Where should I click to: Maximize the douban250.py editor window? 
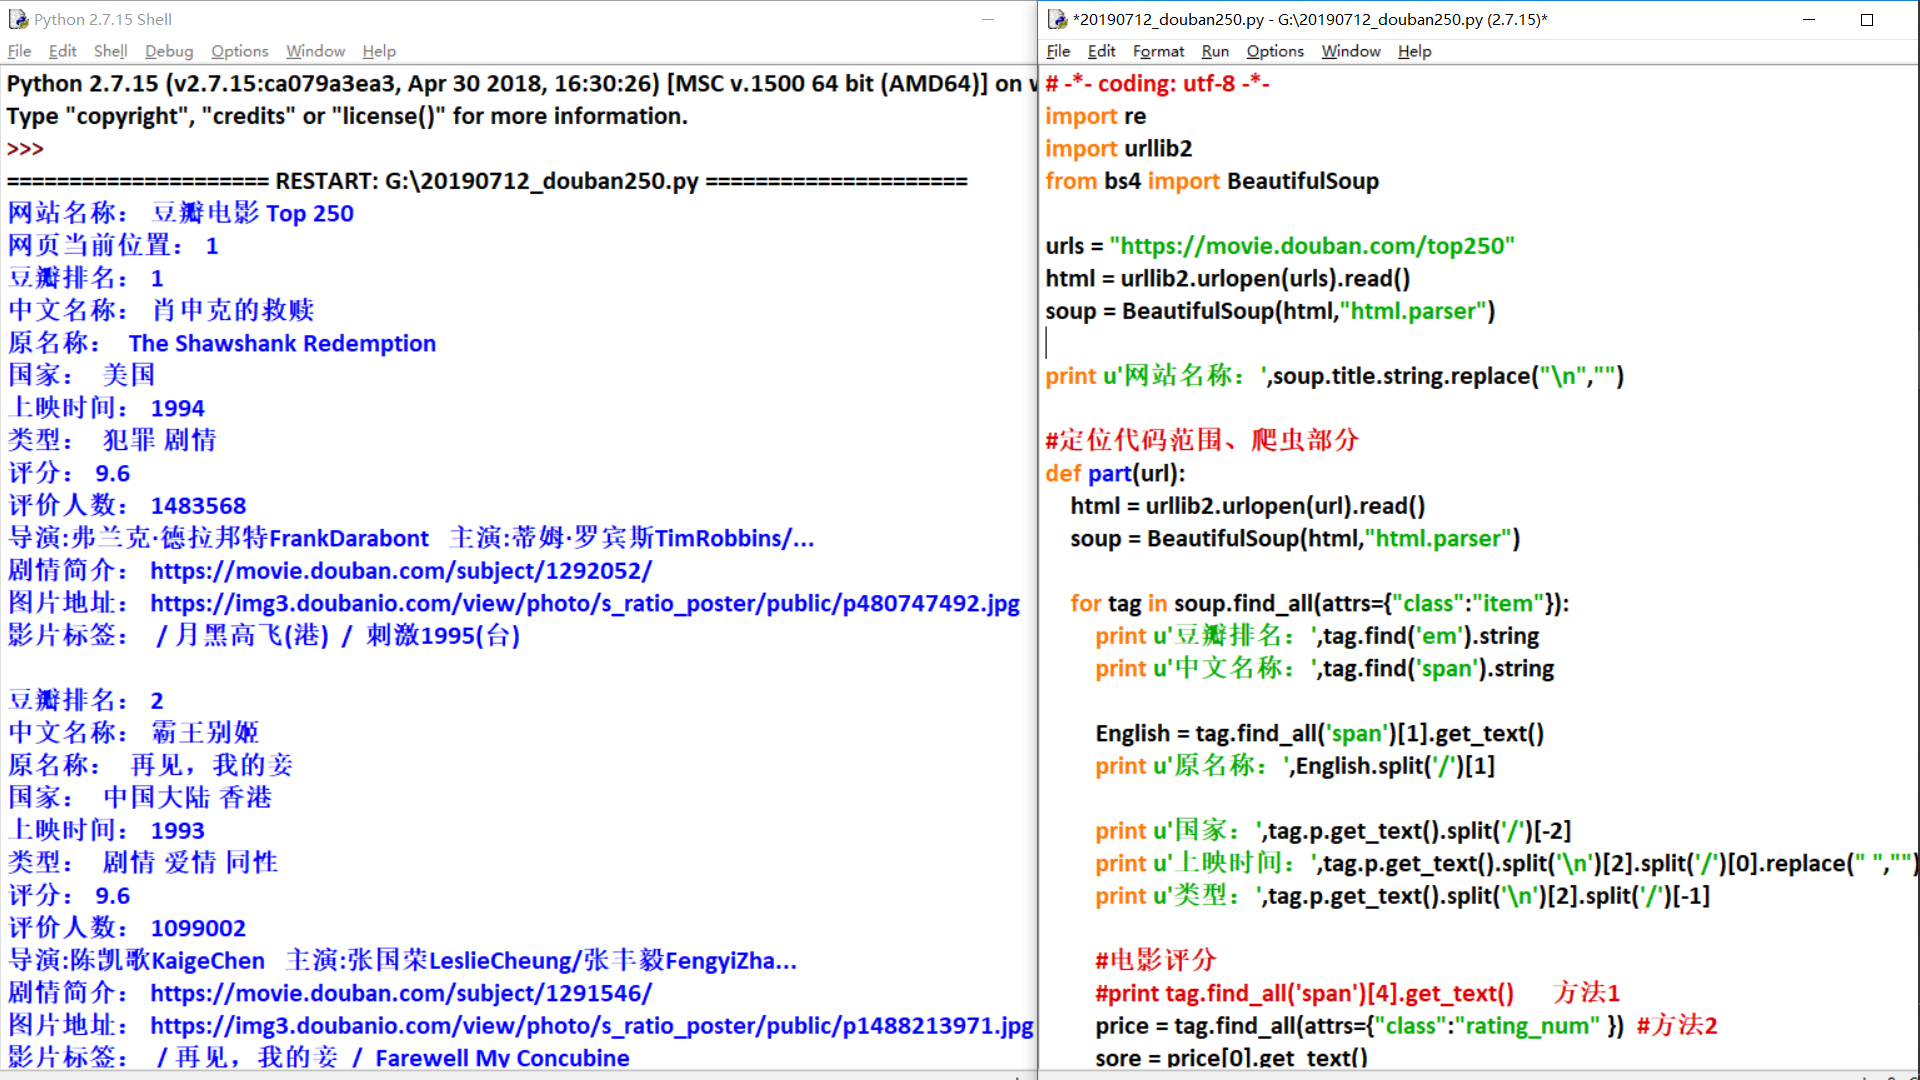tap(1866, 19)
